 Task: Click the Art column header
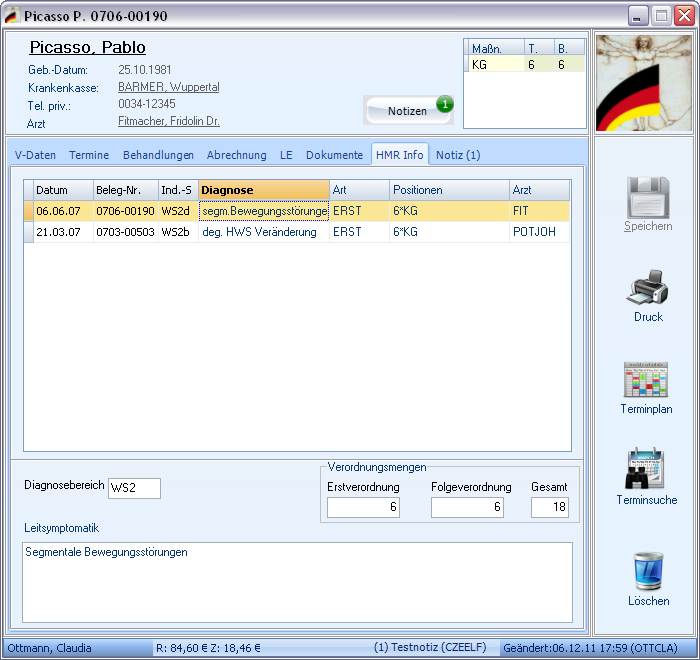pyautogui.click(x=359, y=190)
